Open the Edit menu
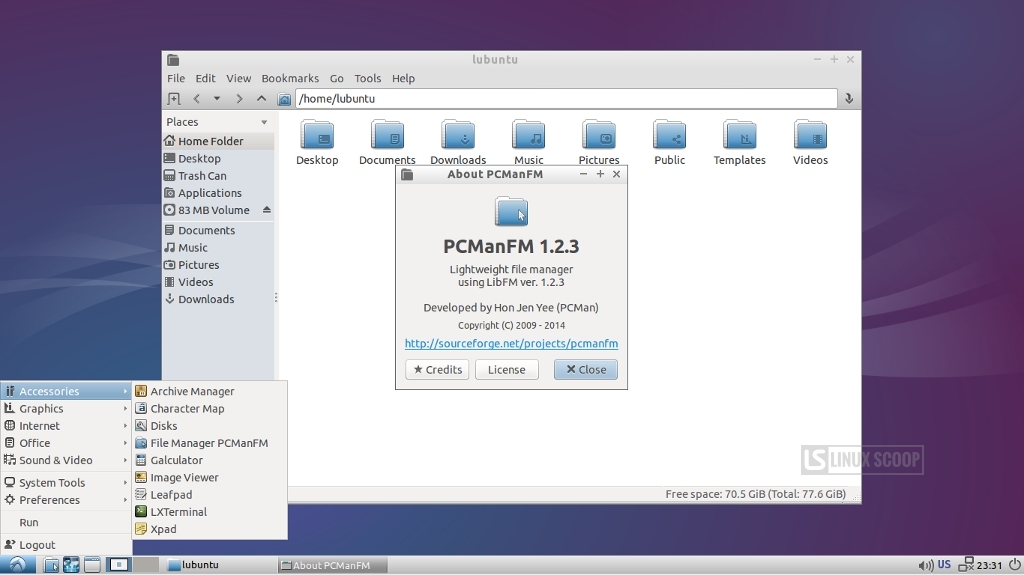 205,78
